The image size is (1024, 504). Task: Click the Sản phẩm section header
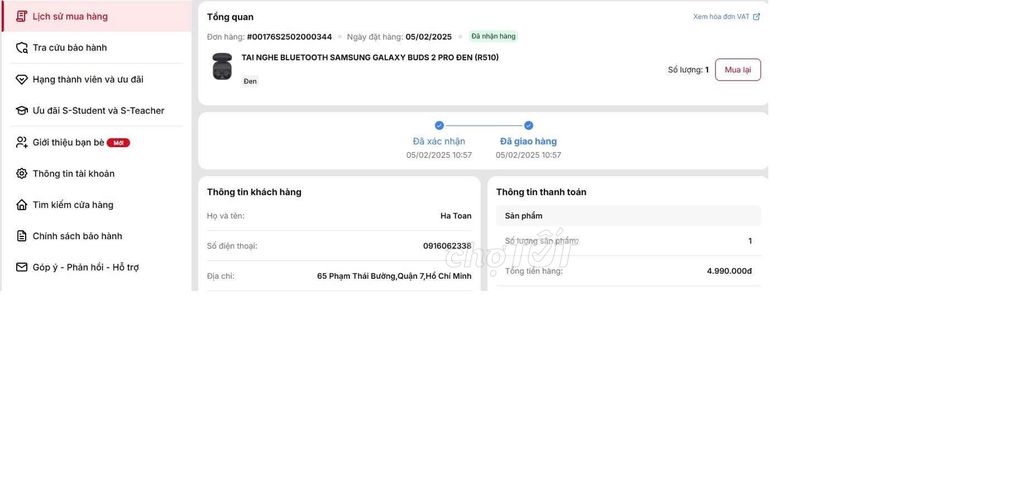(x=628, y=215)
